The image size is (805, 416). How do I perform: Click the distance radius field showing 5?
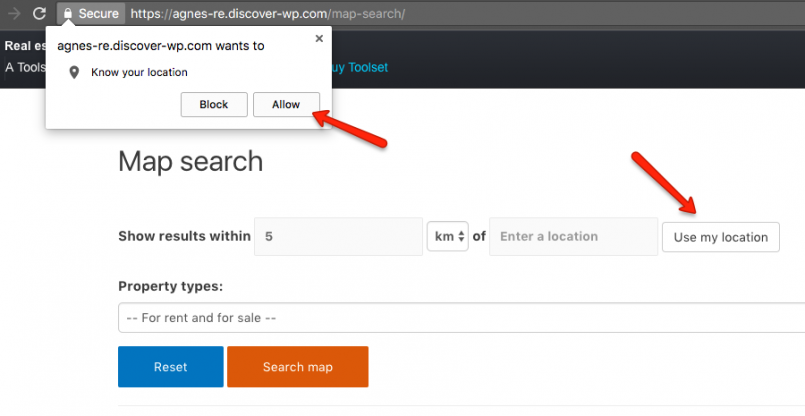click(x=338, y=236)
